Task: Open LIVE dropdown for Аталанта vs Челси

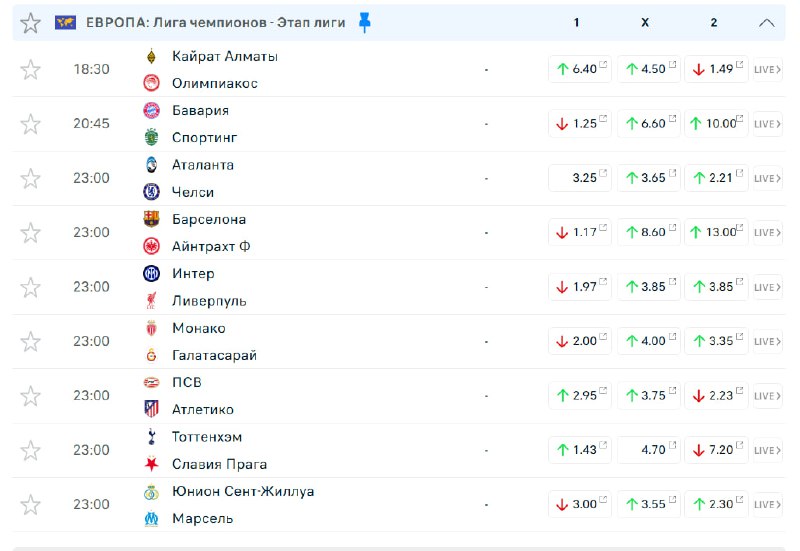Action: click(766, 178)
